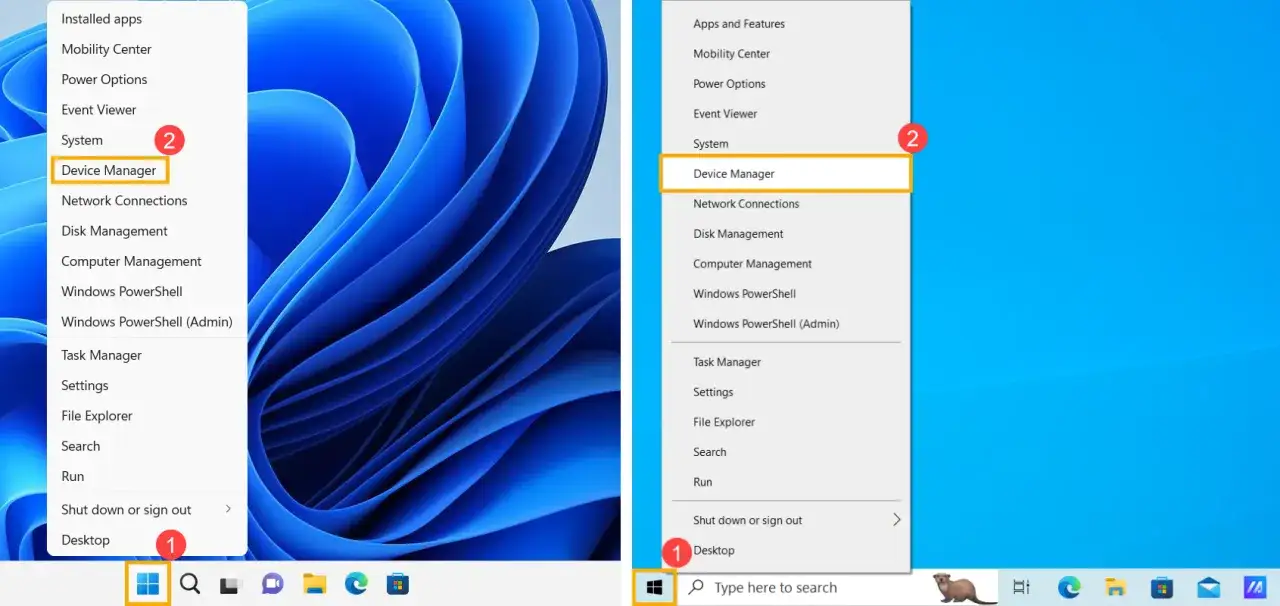Open Computer Management in Windows 10 menu
Screen dimensions: 1280x606
pos(786,264)
